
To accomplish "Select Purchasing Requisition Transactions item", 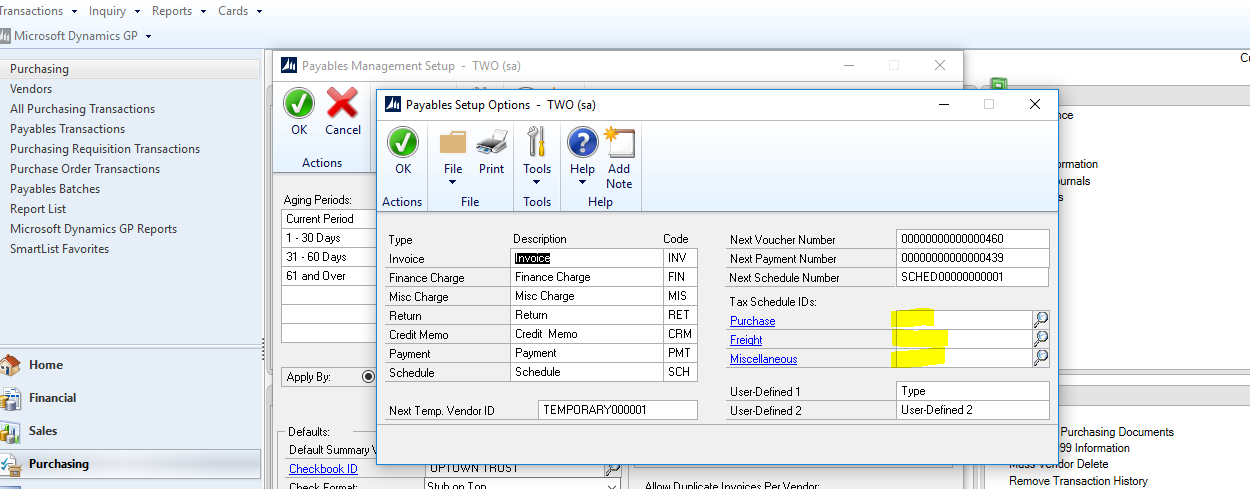I will pos(105,149).
